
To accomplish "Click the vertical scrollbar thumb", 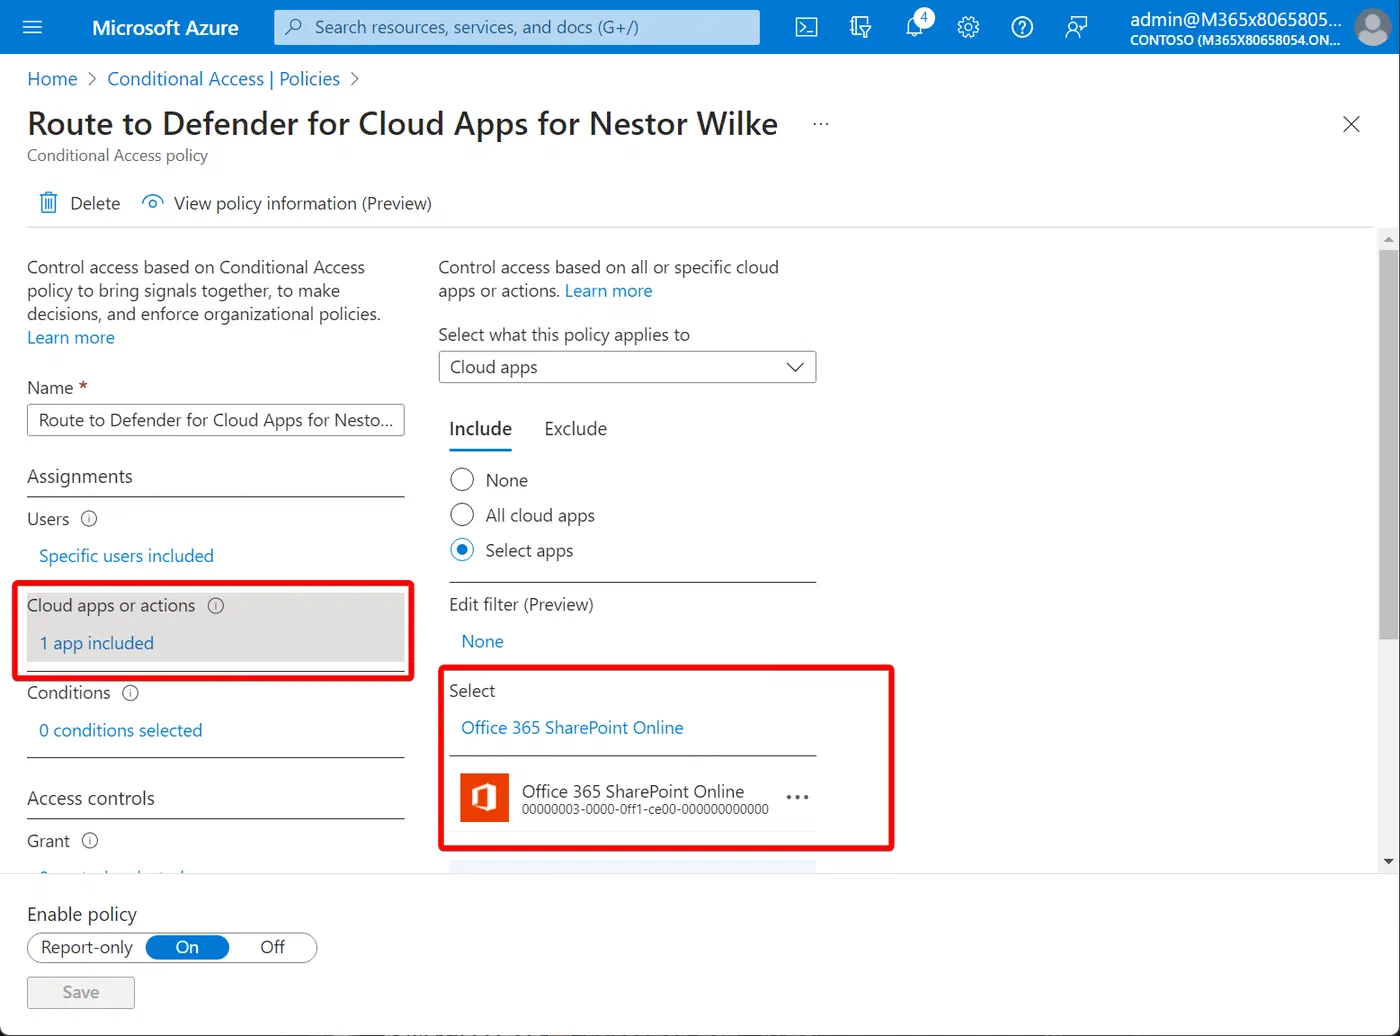I will click(1387, 443).
